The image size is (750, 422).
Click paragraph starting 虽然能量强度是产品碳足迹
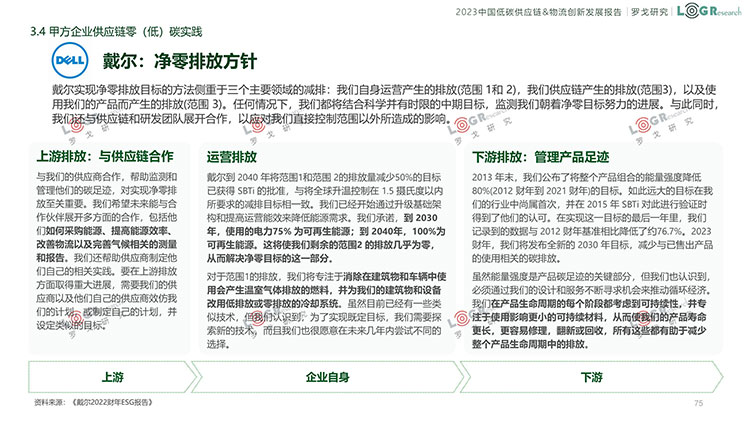[x=591, y=310]
